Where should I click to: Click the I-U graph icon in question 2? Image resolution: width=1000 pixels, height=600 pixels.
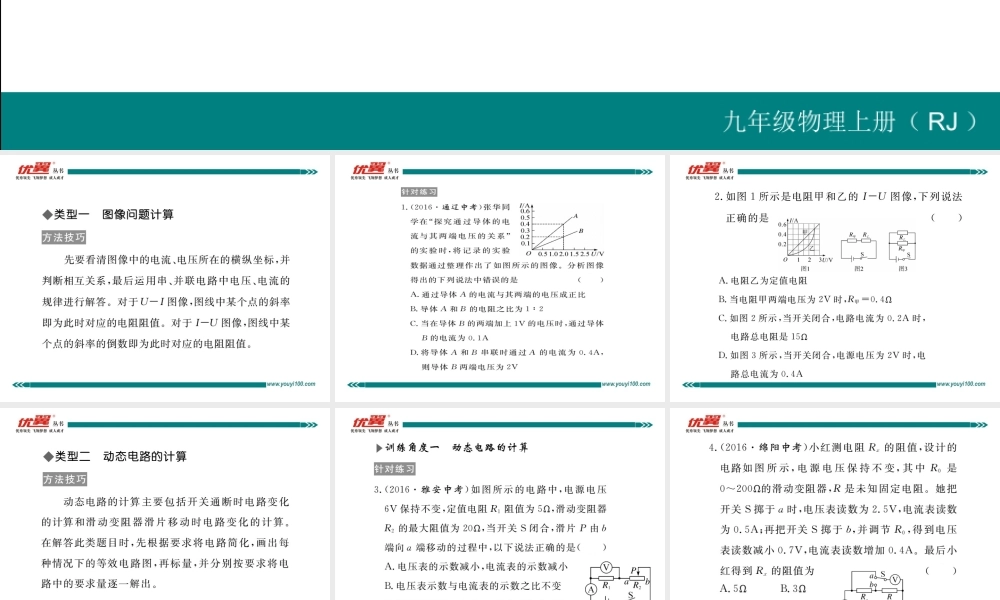[x=803, y=240]
